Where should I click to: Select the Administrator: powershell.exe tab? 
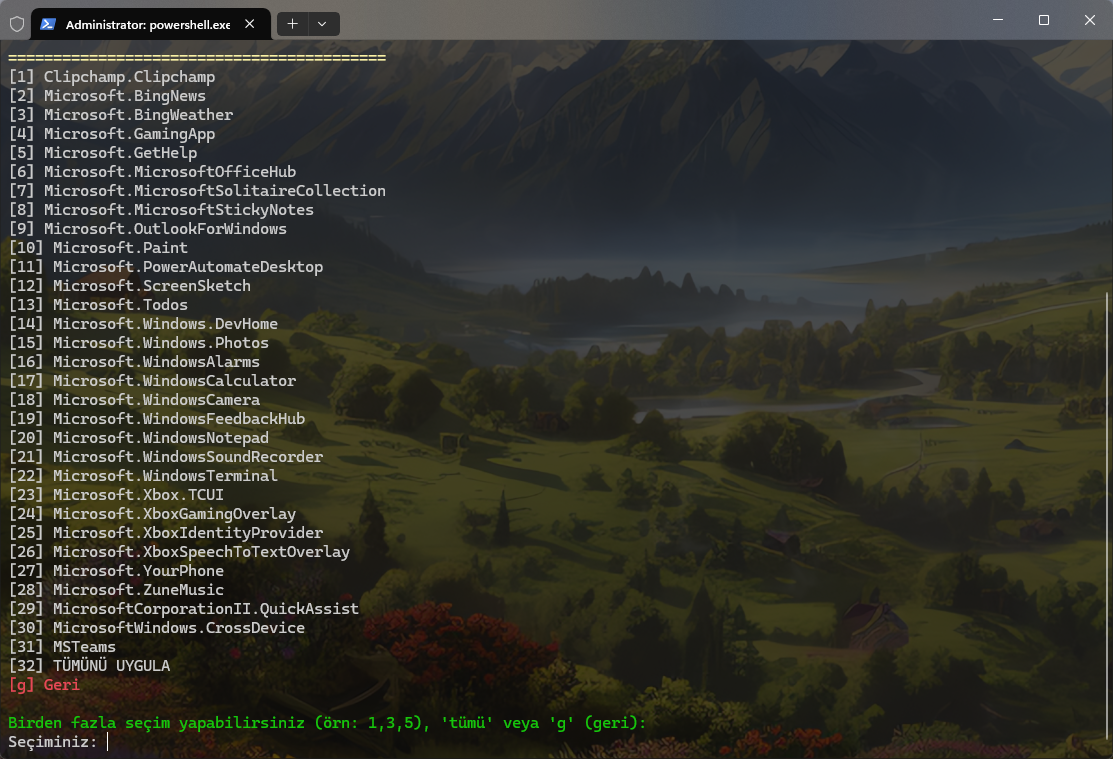coord(150,24)
